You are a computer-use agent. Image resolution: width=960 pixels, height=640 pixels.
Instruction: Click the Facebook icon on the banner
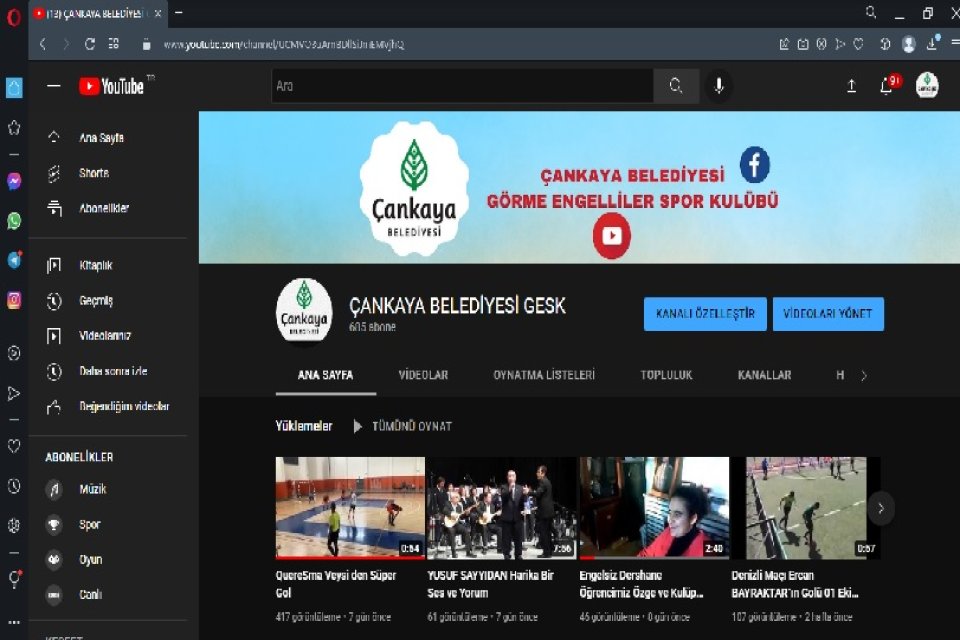coord(754,163)
